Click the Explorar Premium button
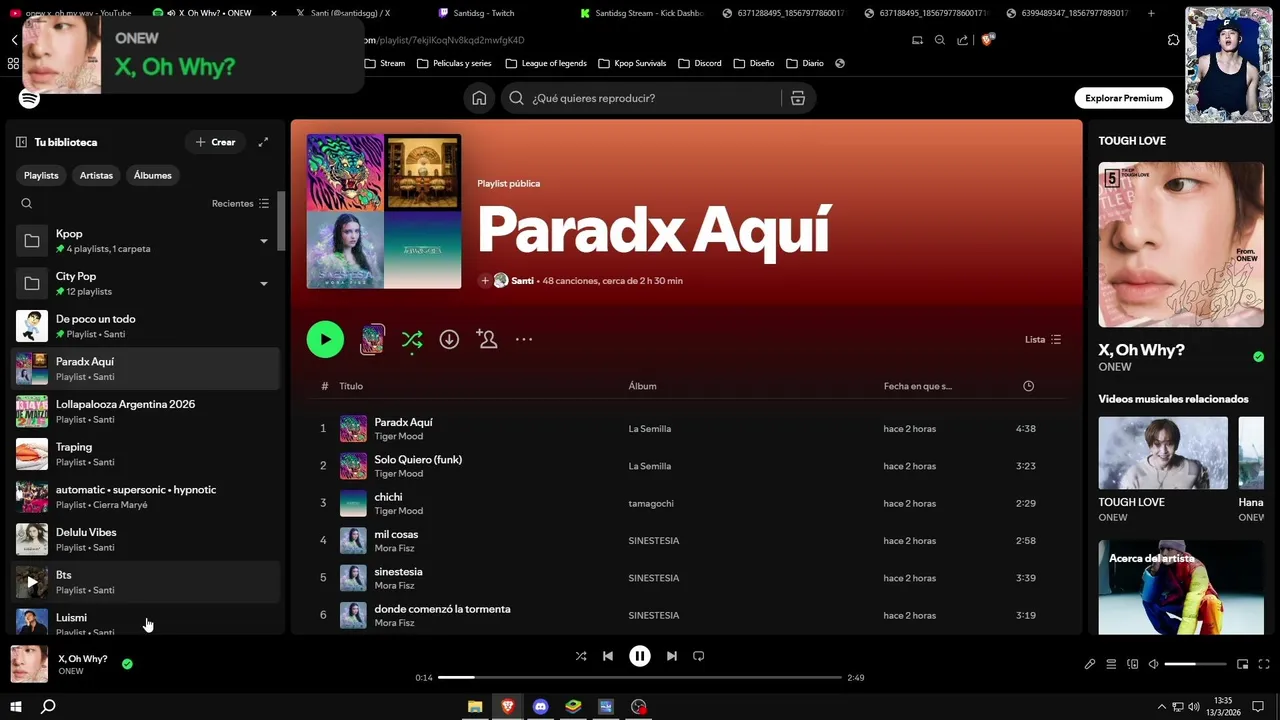The height and width of the screenshot is (720, 1280). pyautogui.click(x=1123, y=98)
